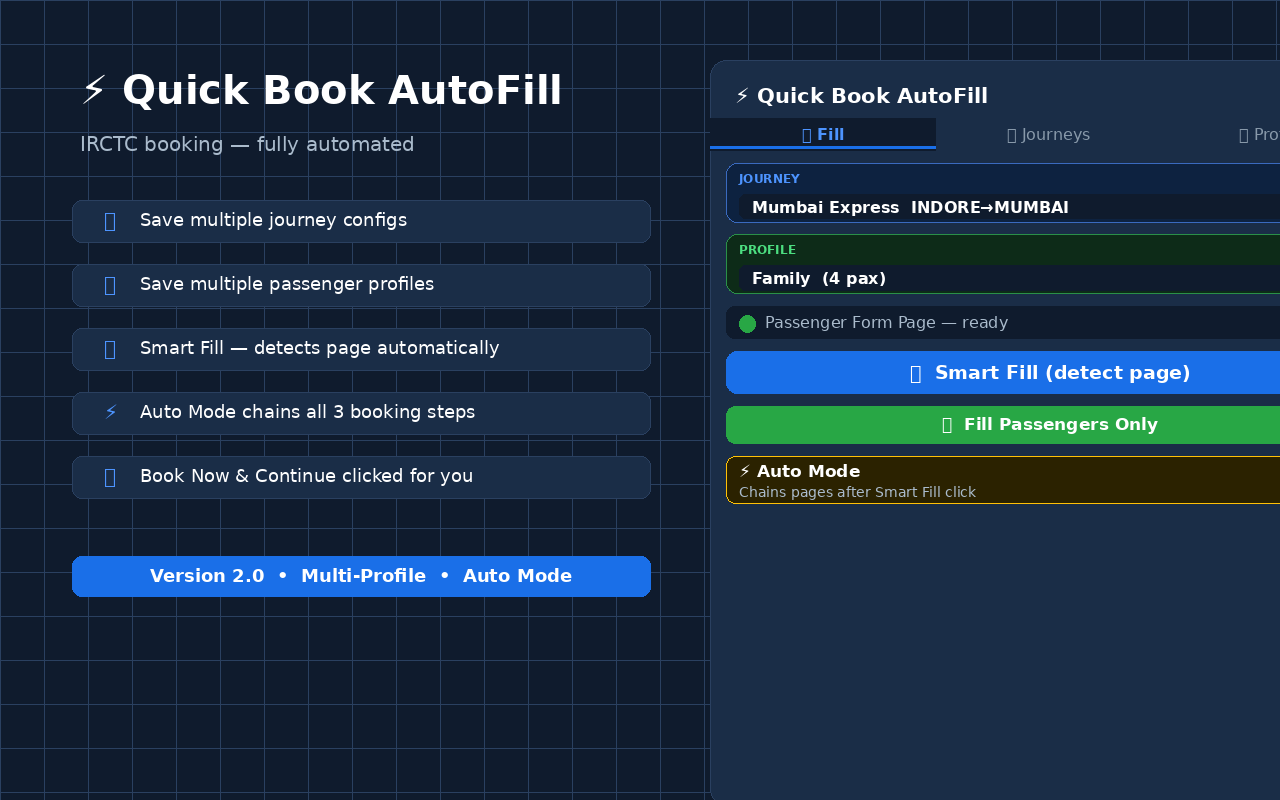
Task: Click "Chains pages after Smart Fill click" text
Action: [x=857, y=492]
